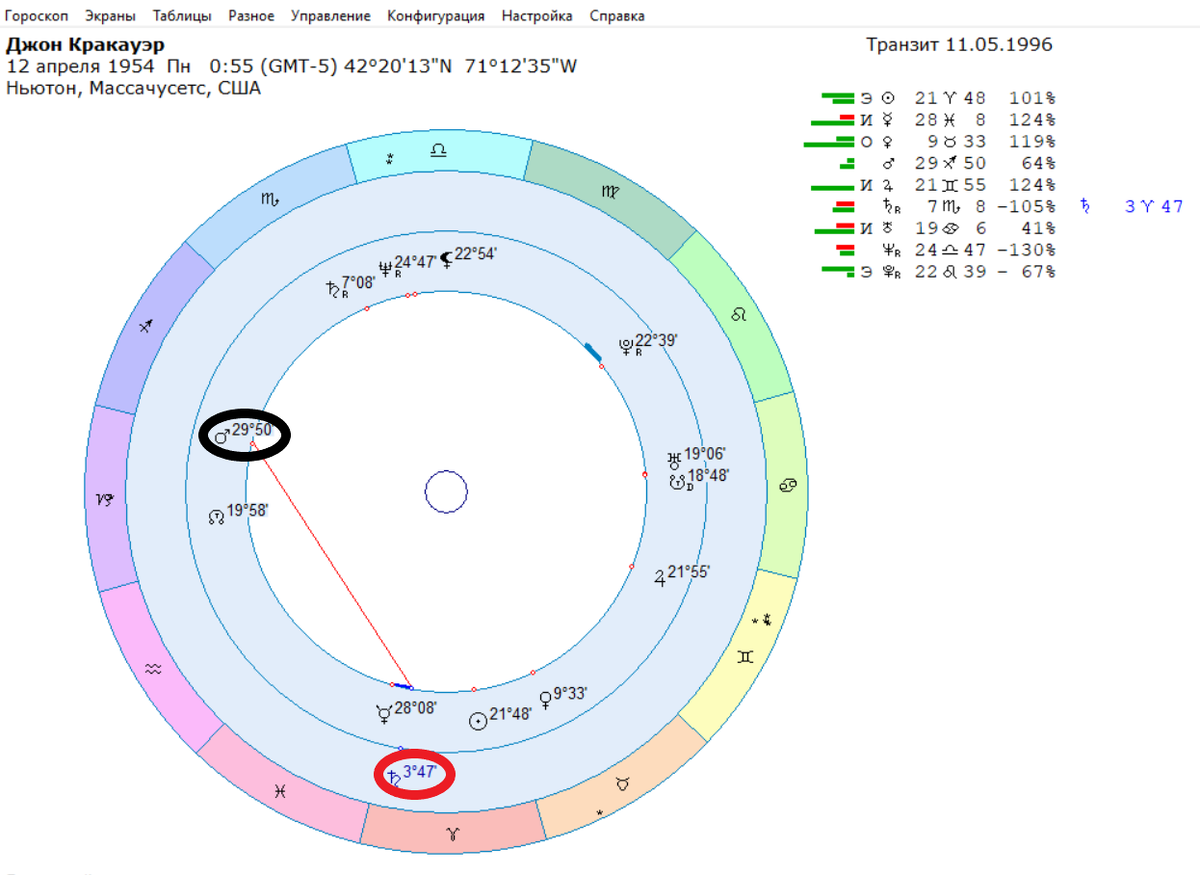This screenshot has height=875, width=1200.
Task: Select Venus glyph at 9°33' in chart
Action: pyautogui.click(x=545, y=699)
